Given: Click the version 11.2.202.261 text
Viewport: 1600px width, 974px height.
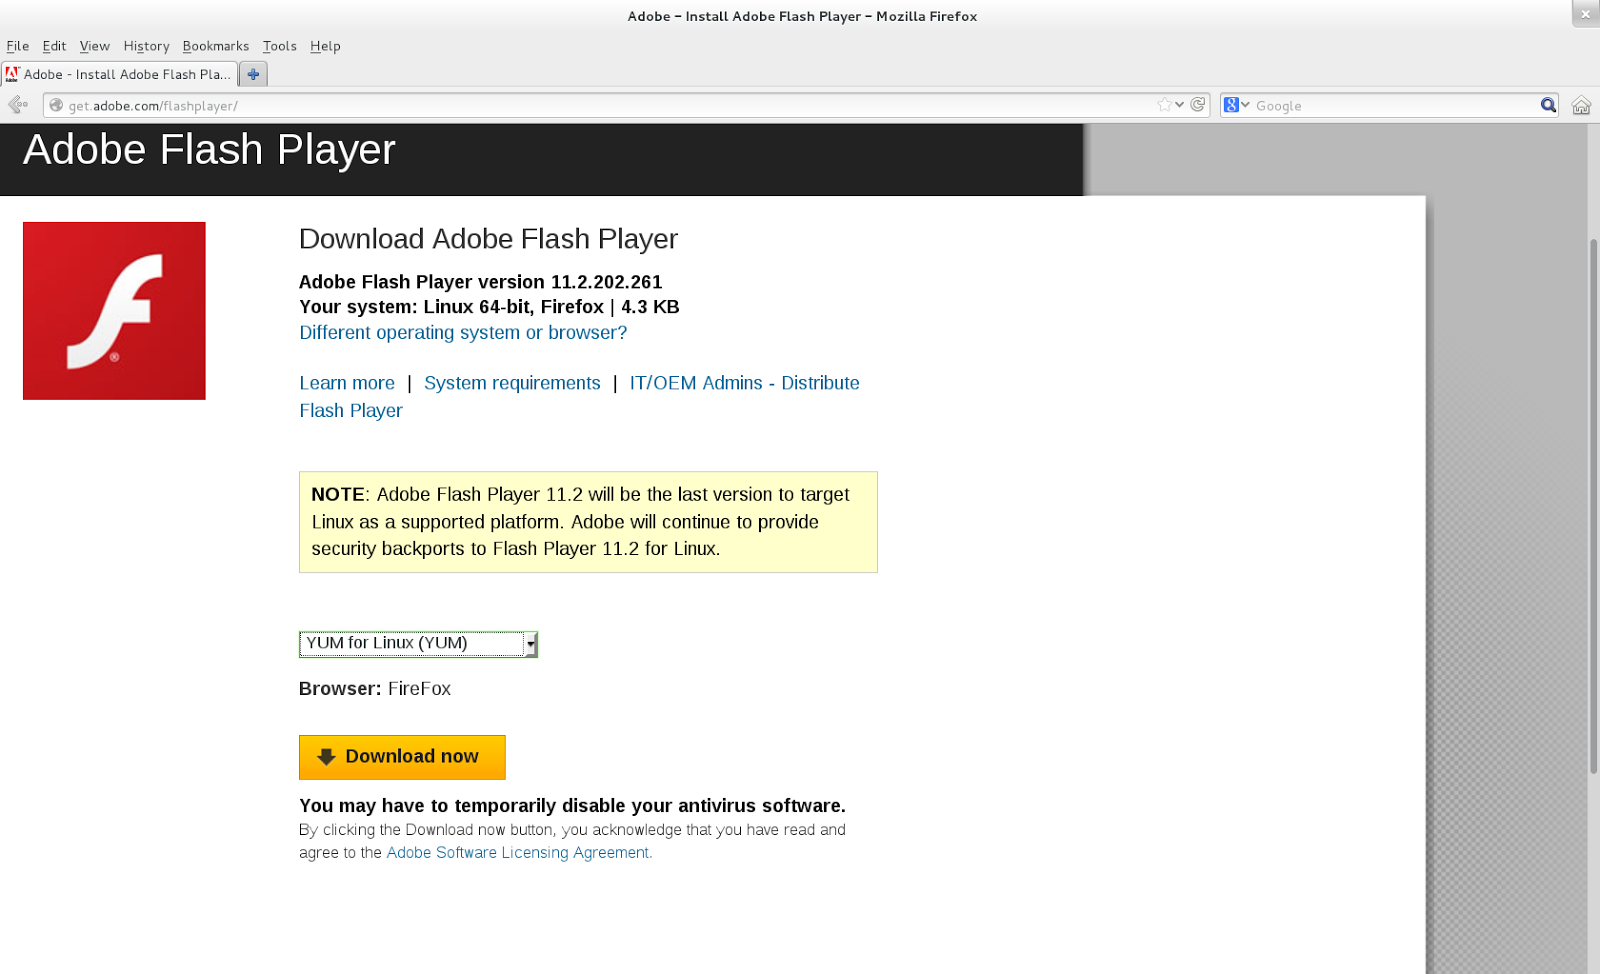Looking at the screenshot, I should click(480, 282).
